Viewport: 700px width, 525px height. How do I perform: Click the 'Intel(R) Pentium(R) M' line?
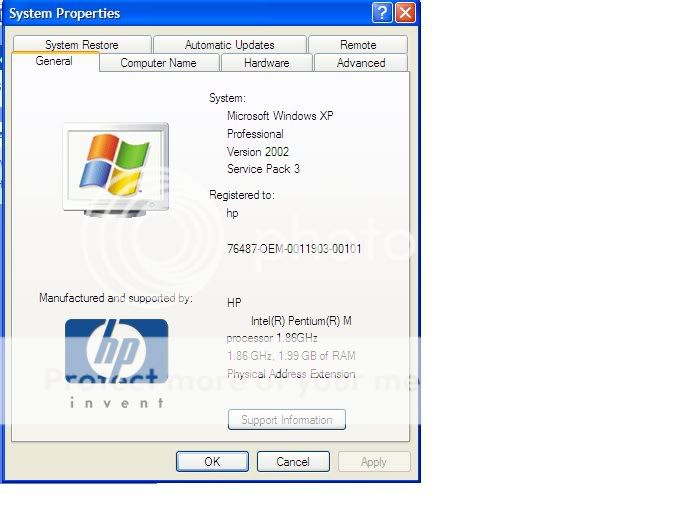(x=301, y=321)
